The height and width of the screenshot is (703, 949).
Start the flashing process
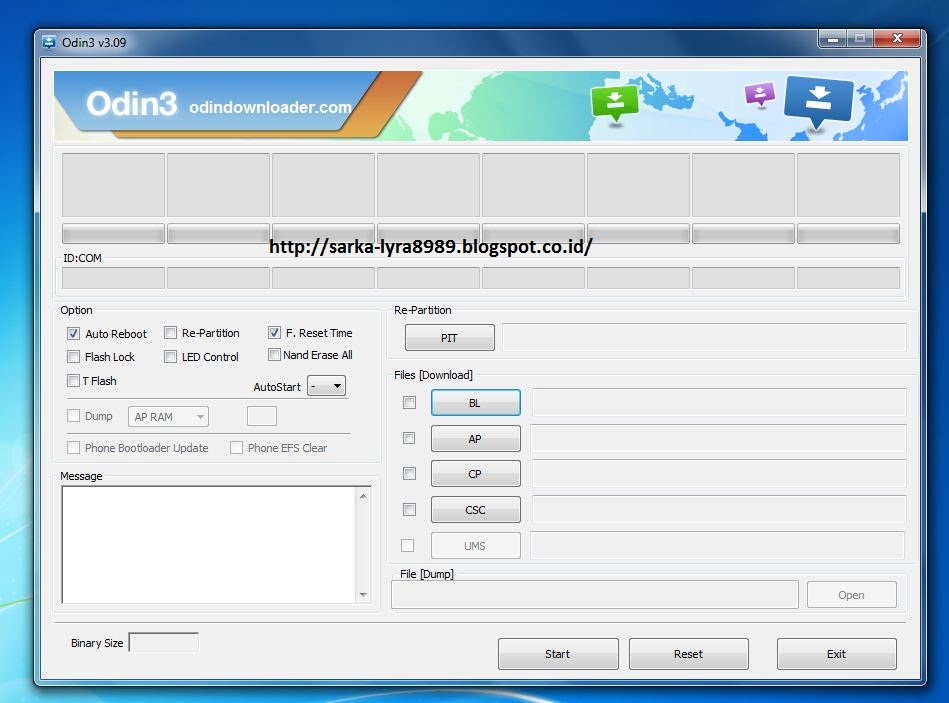click(558, 654)
